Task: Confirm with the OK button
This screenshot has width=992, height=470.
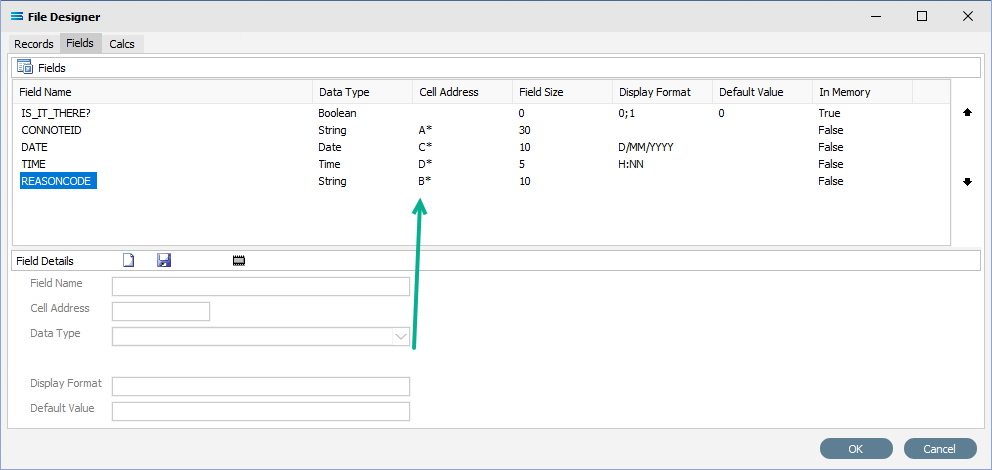Action: click(856, 448)
